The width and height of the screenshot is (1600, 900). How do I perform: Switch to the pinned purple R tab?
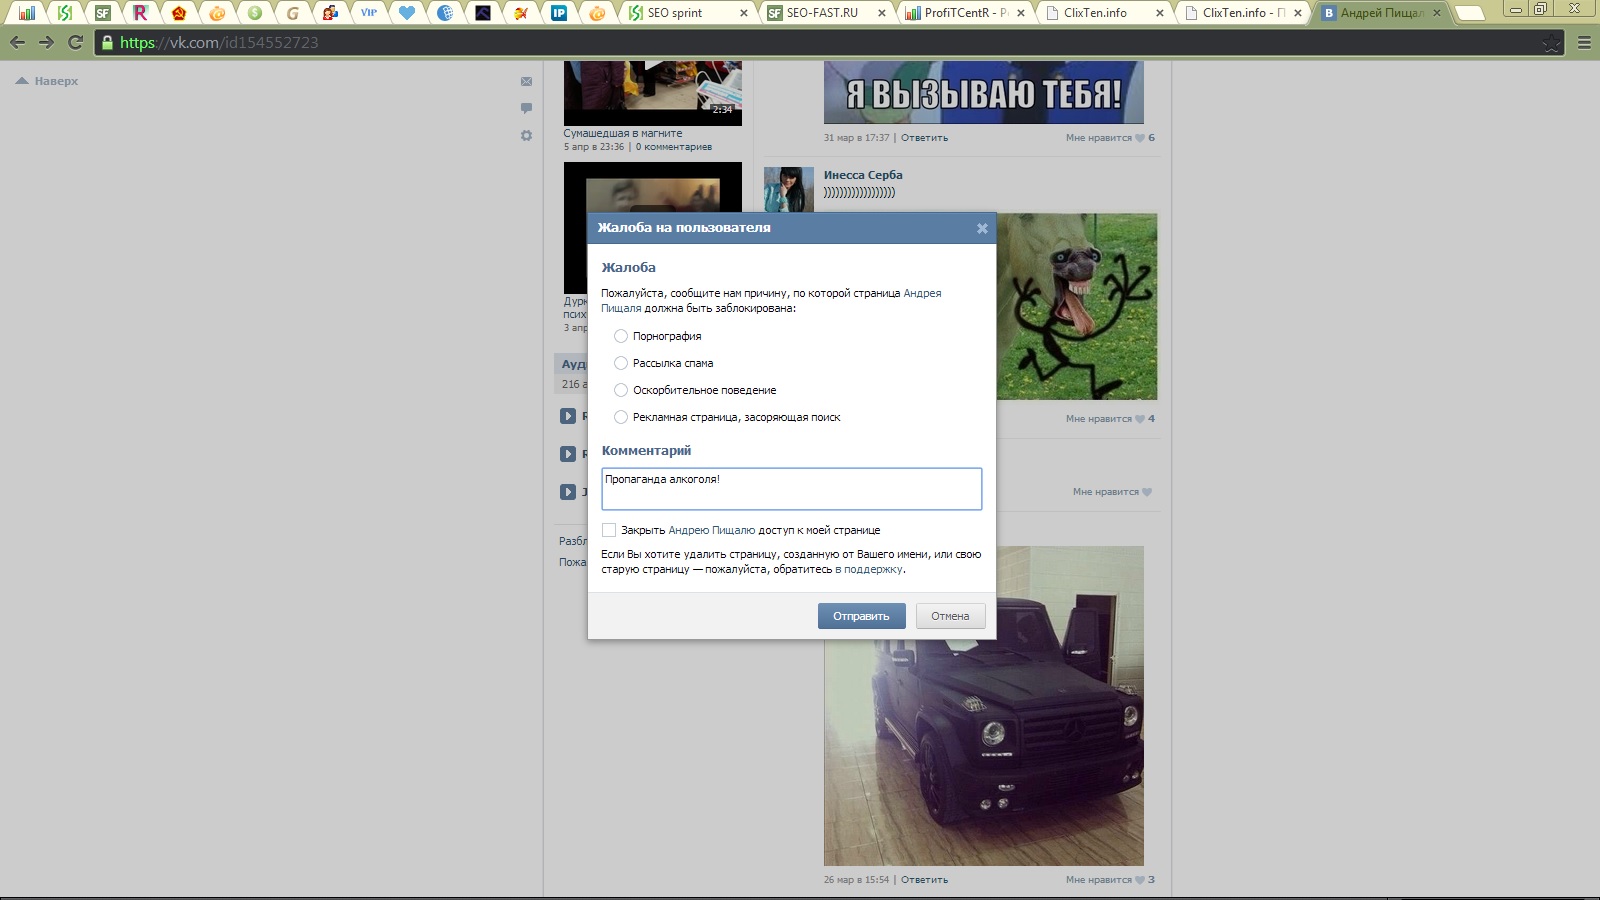click(141, 13)
